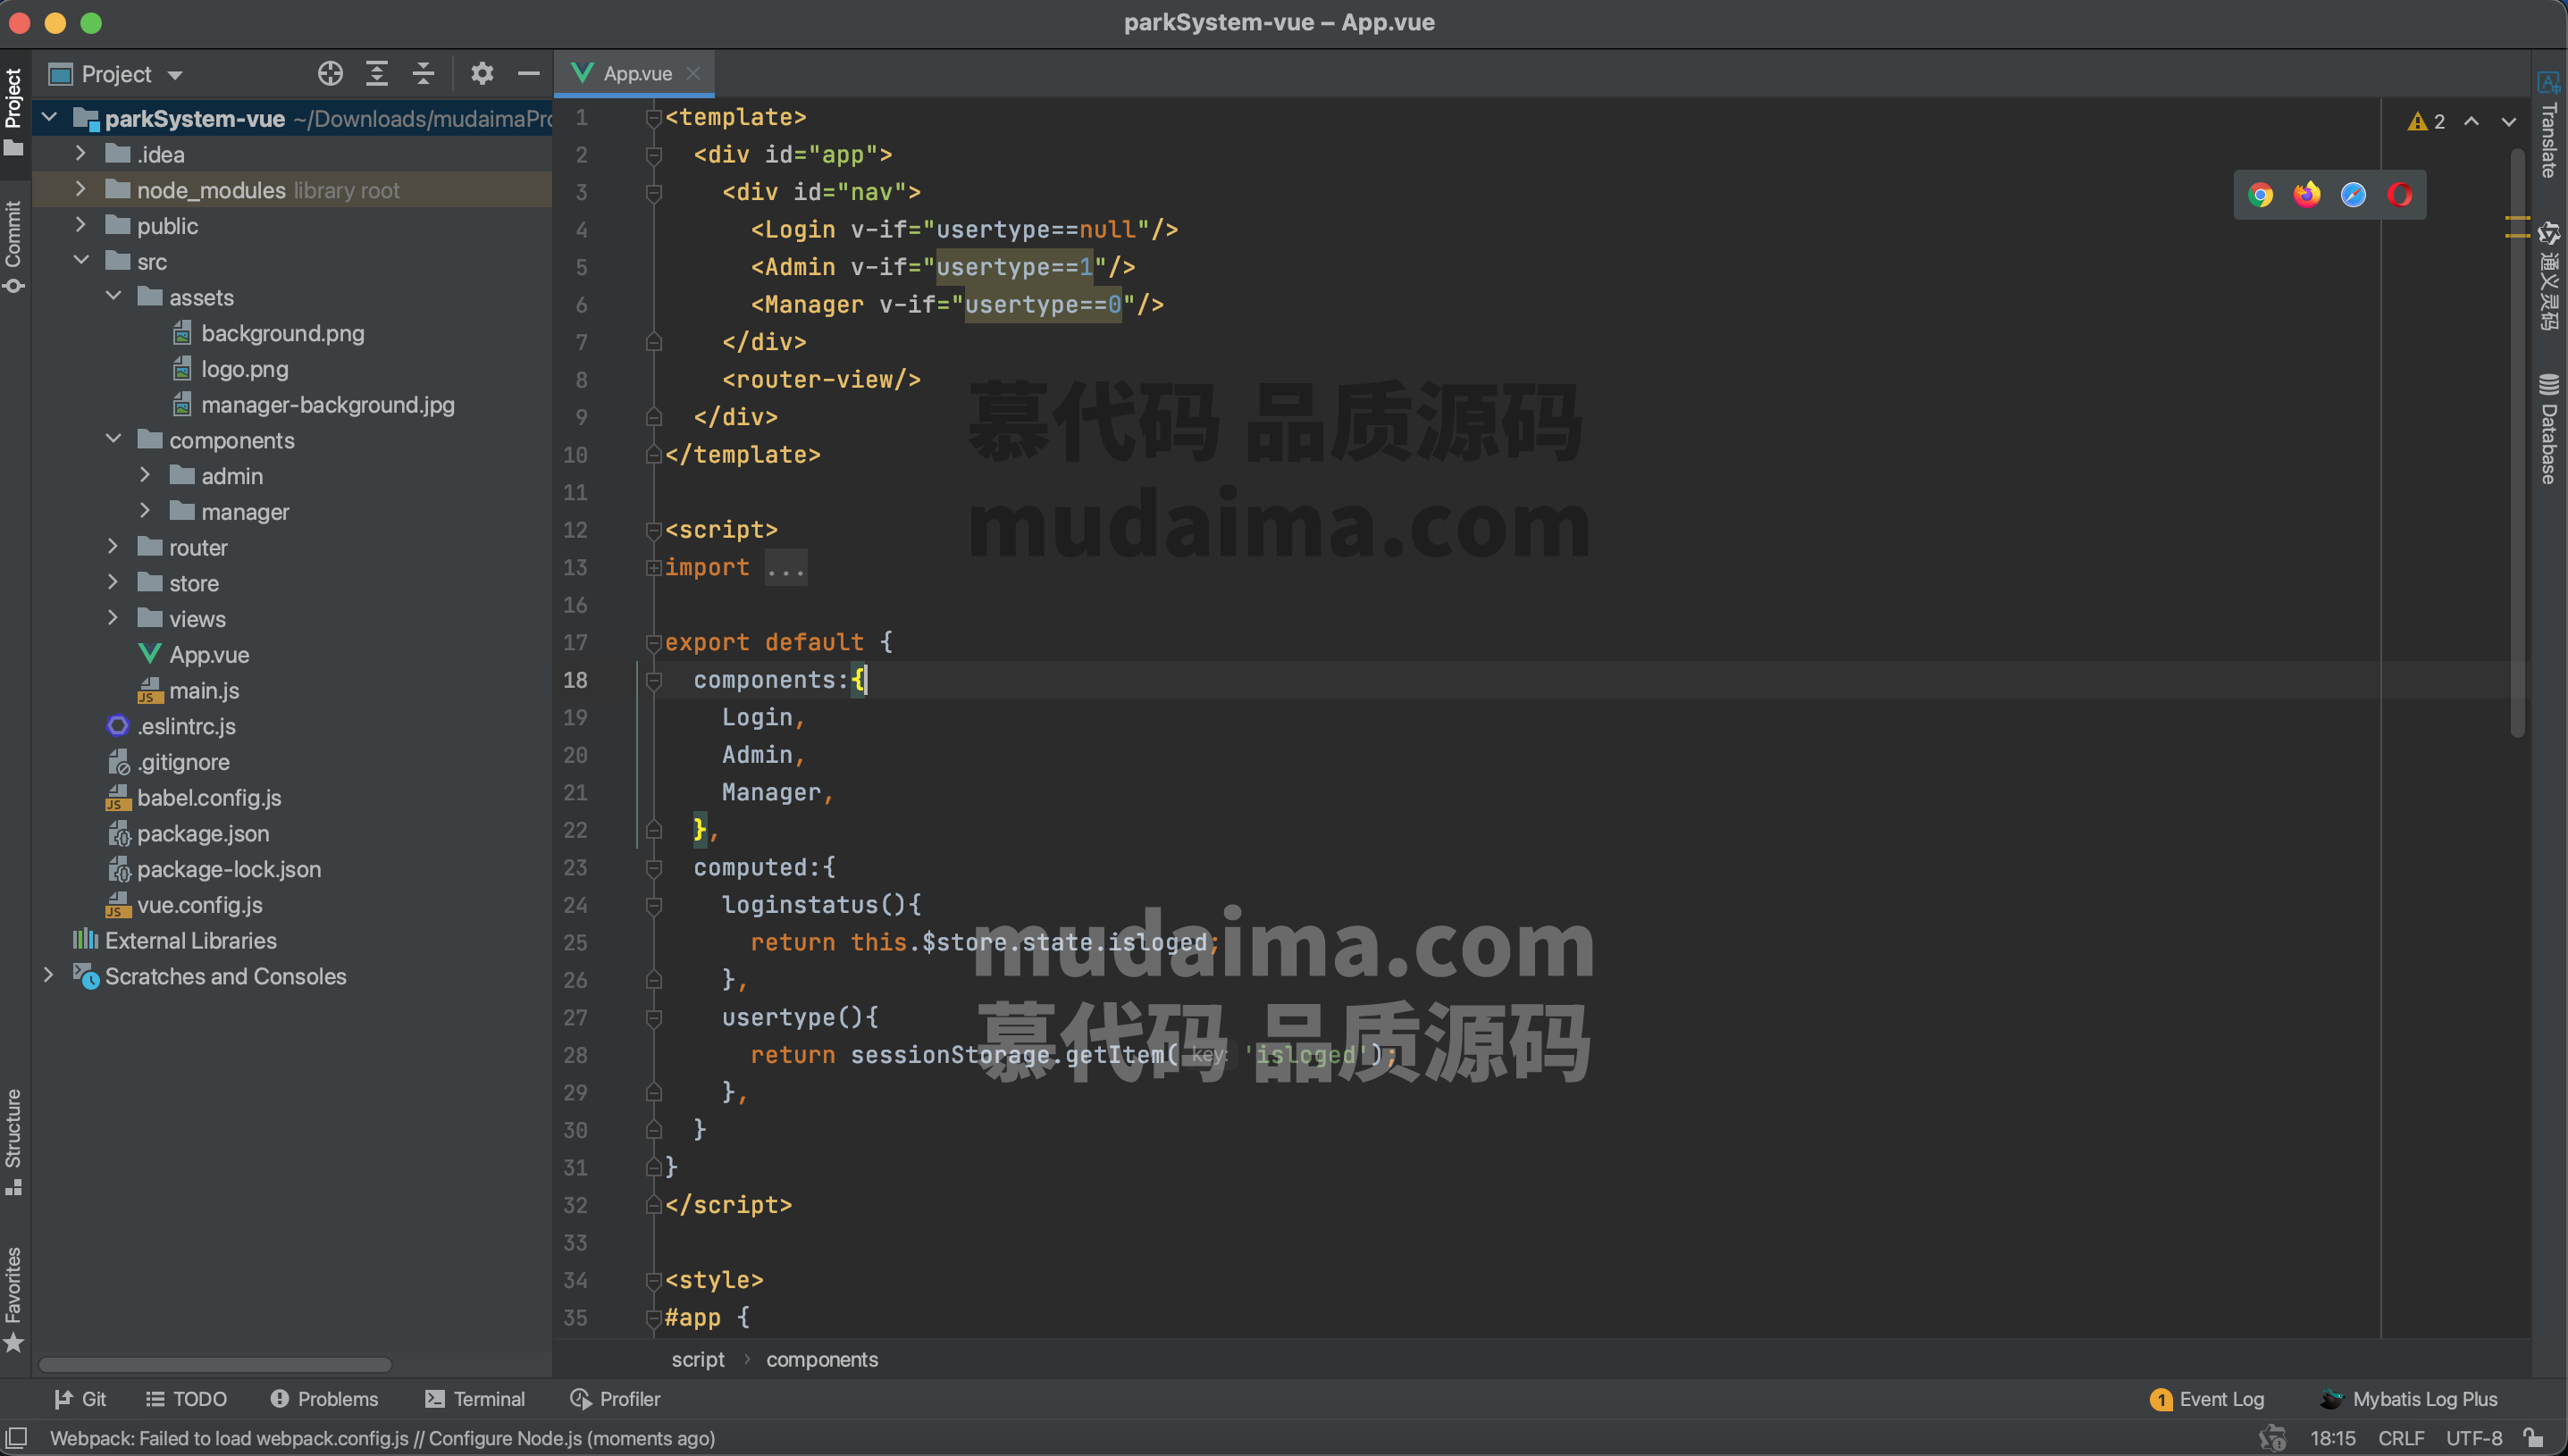
Task: Hide the Project panel with minus icon
Action: point(529,74)
